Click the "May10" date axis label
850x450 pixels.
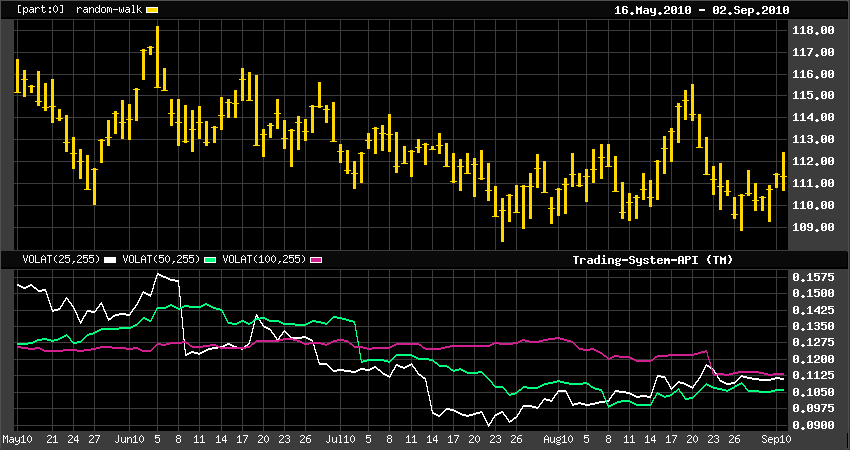pyautogui.click(x=16, y=438)
